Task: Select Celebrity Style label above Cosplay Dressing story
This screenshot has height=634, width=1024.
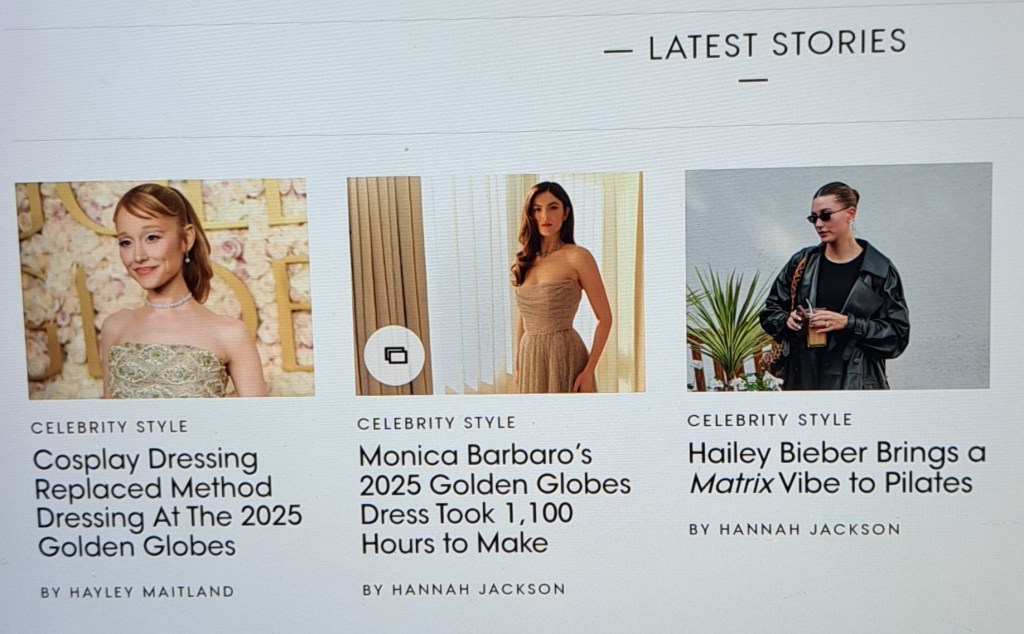Action: pos(110,427)
